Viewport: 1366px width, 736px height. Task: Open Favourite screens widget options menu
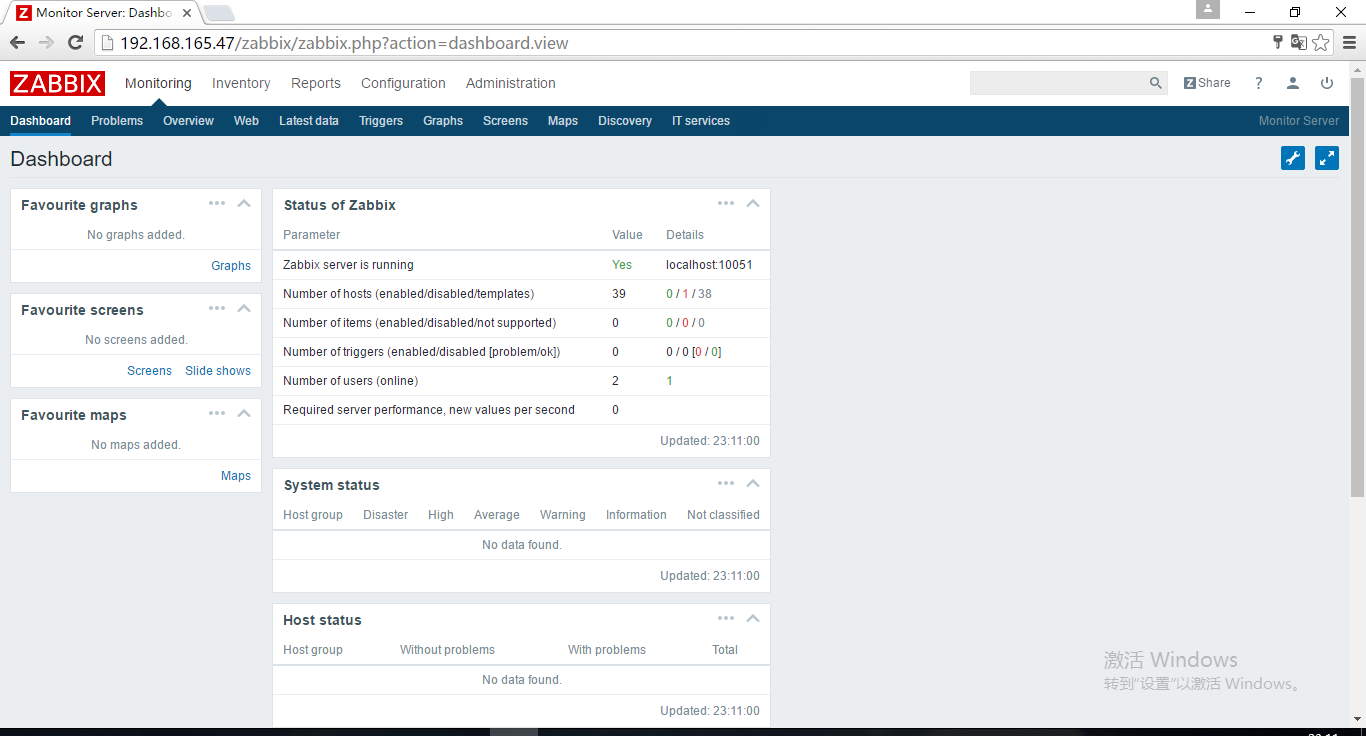click(x=217, y=308)
